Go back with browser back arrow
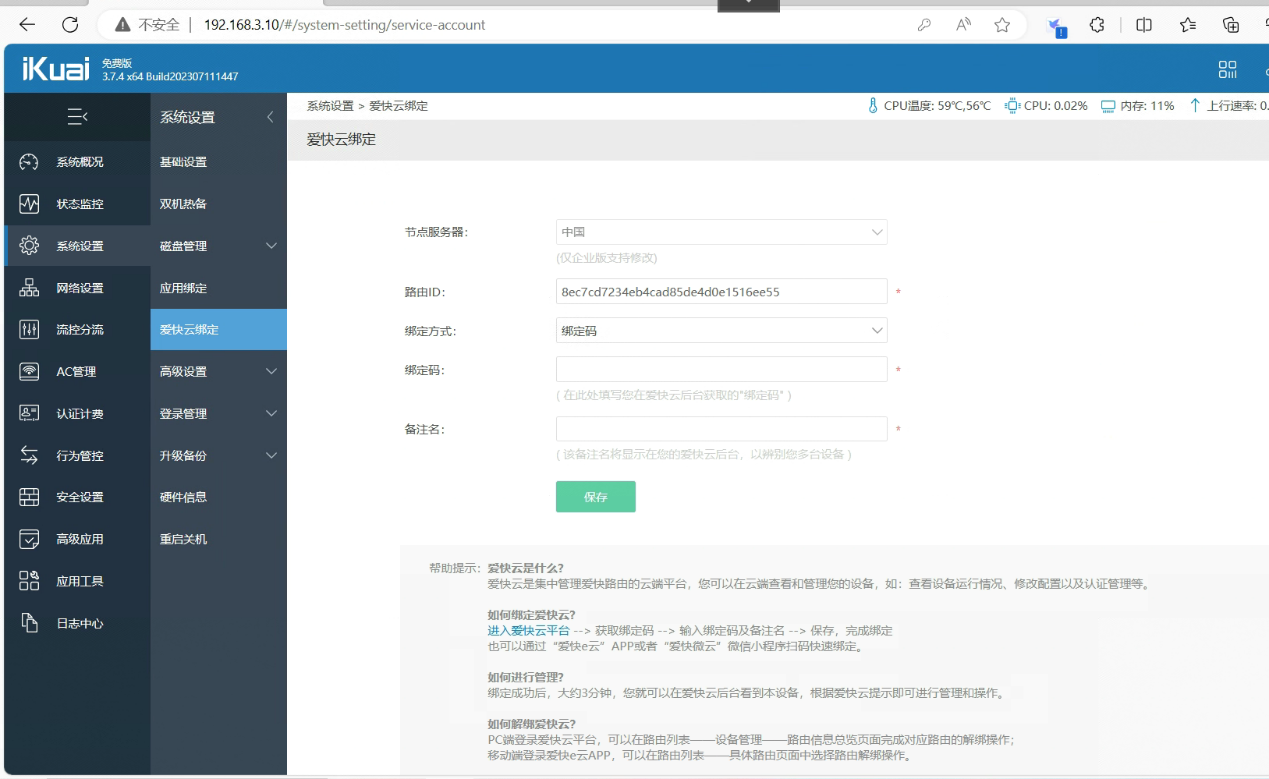Screen dimensions: 1269x779 27,25
